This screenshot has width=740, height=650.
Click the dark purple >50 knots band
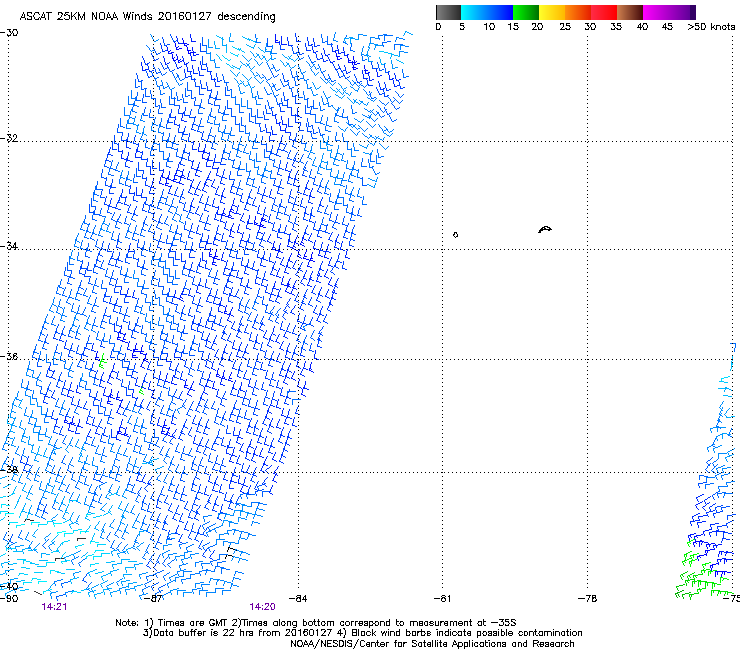click(693, 12)
